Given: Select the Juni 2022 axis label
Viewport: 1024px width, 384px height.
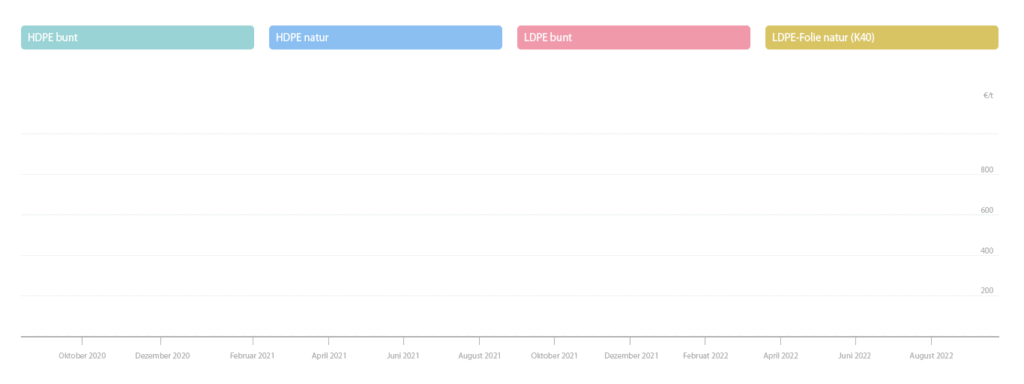Looking at the screenshot, I should pyautogui.click(x=854, y=356).
